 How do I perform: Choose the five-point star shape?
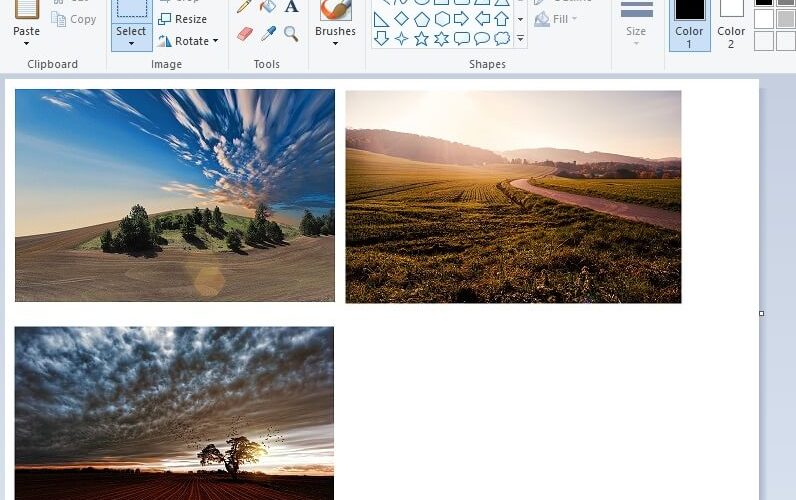(421, 39)
